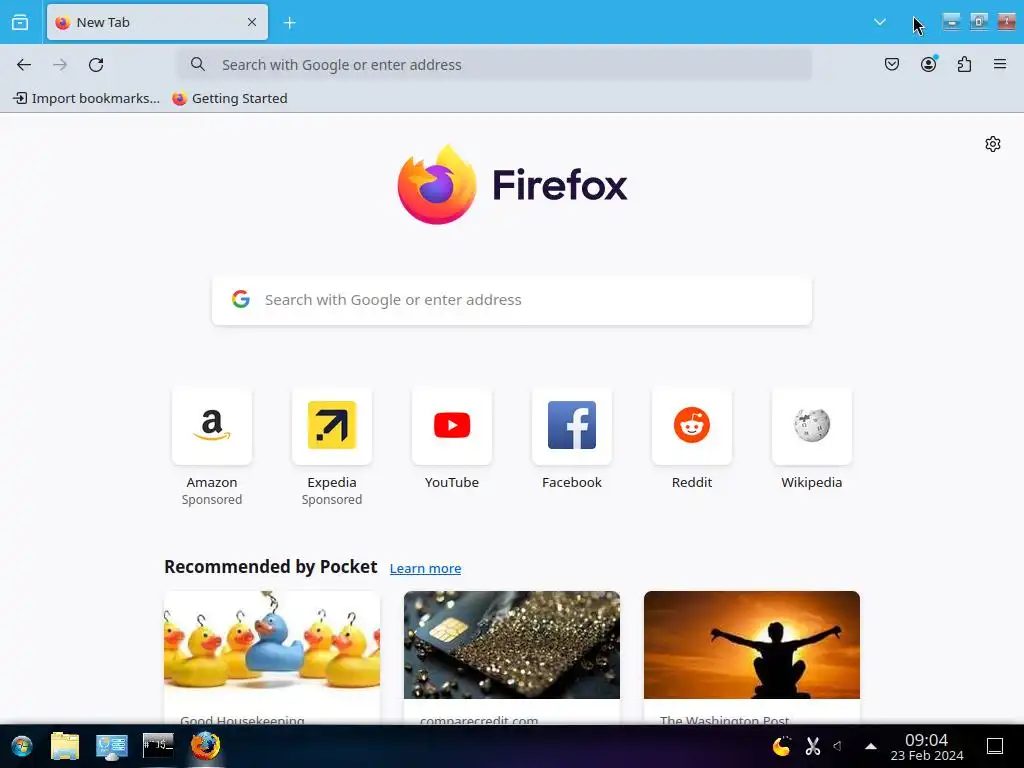Screen dimensions: 1024x768
Task: Focus the address bar field
Action: click(494, 65)
